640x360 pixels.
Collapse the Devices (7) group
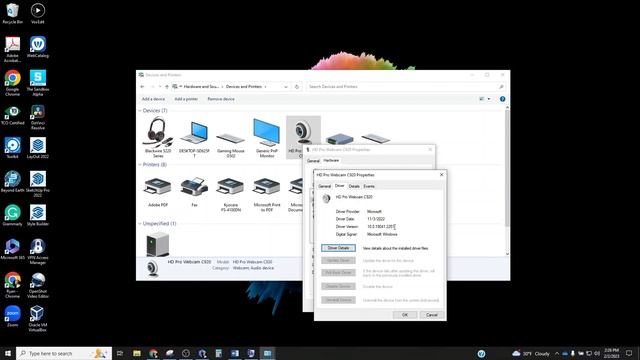click(x=140, y=111)
